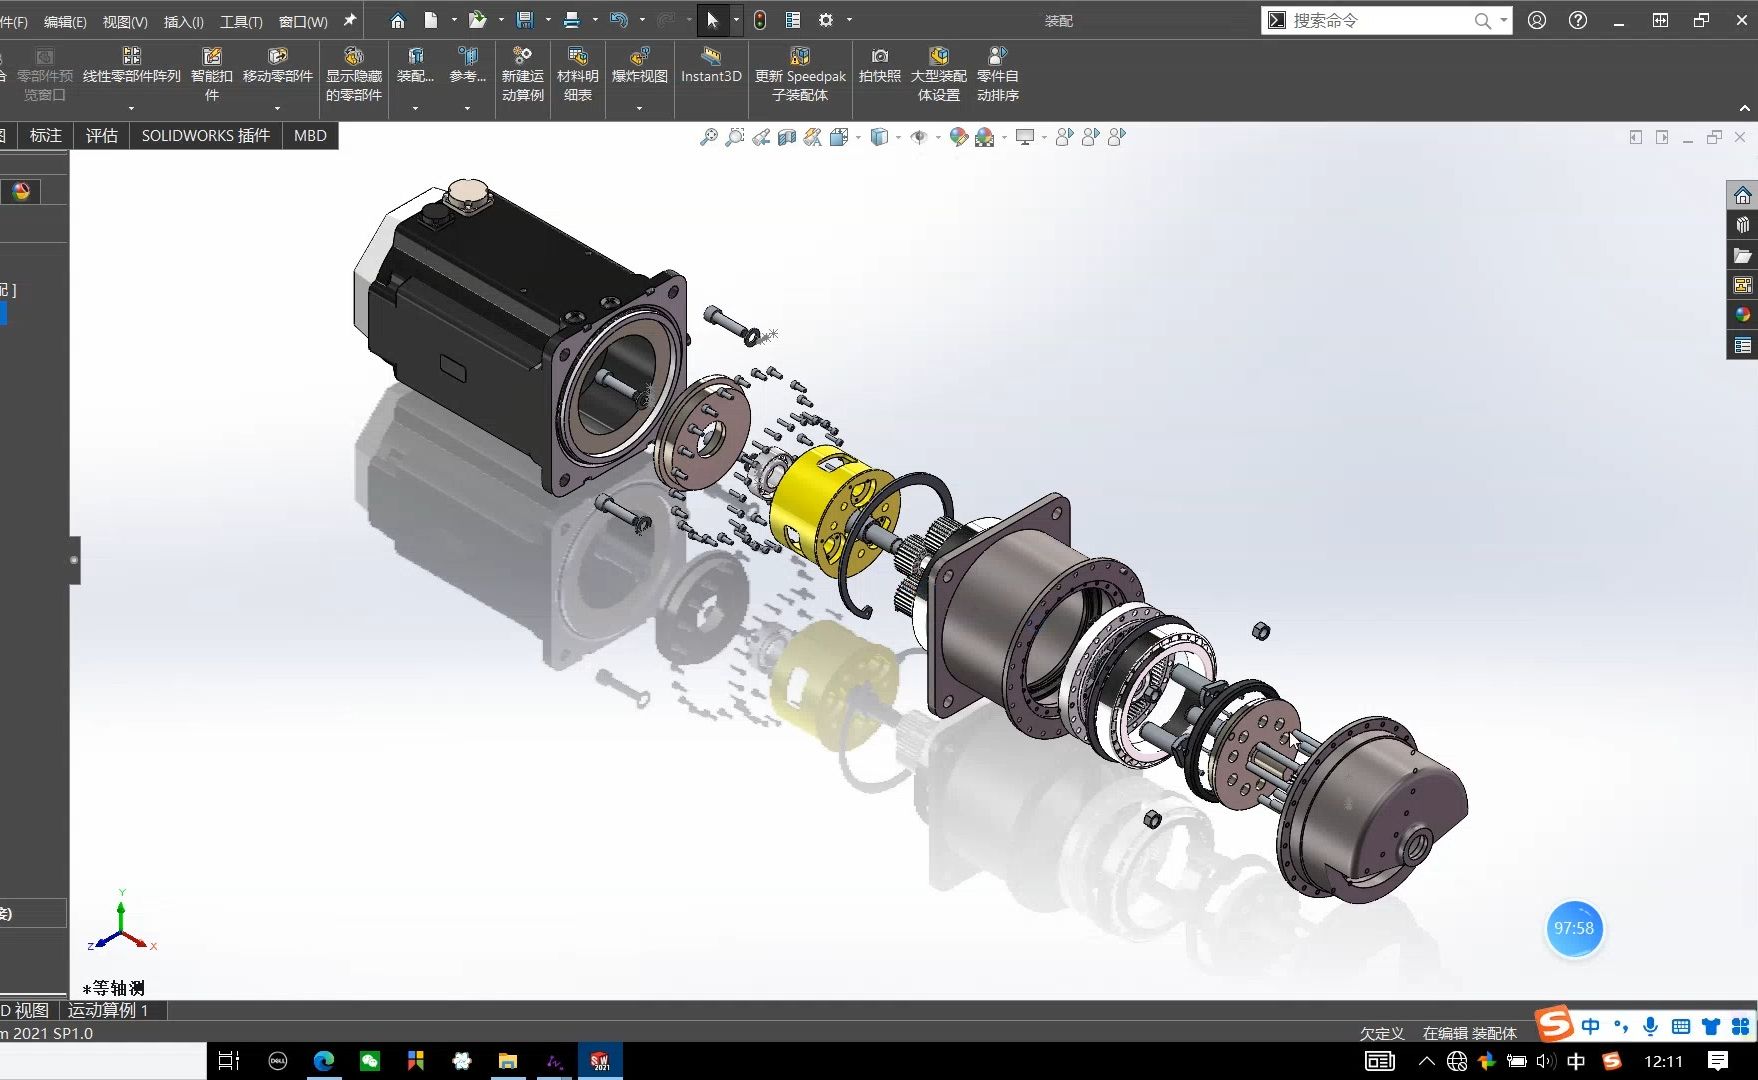1758x1080 pixels.
Task: Zoom to fit with heads-up magnifier icon
Action: pos(709,137)
